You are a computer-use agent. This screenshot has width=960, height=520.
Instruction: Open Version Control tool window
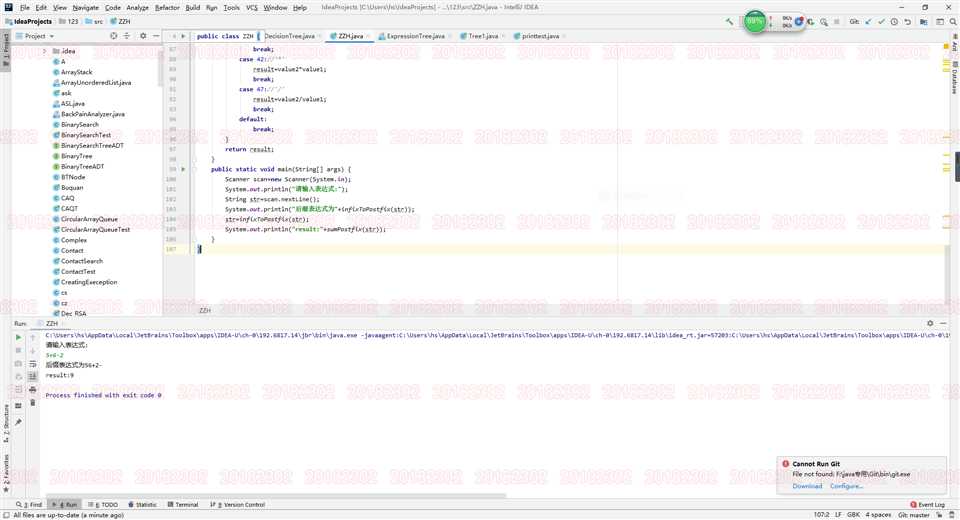(x=238, y=505)
